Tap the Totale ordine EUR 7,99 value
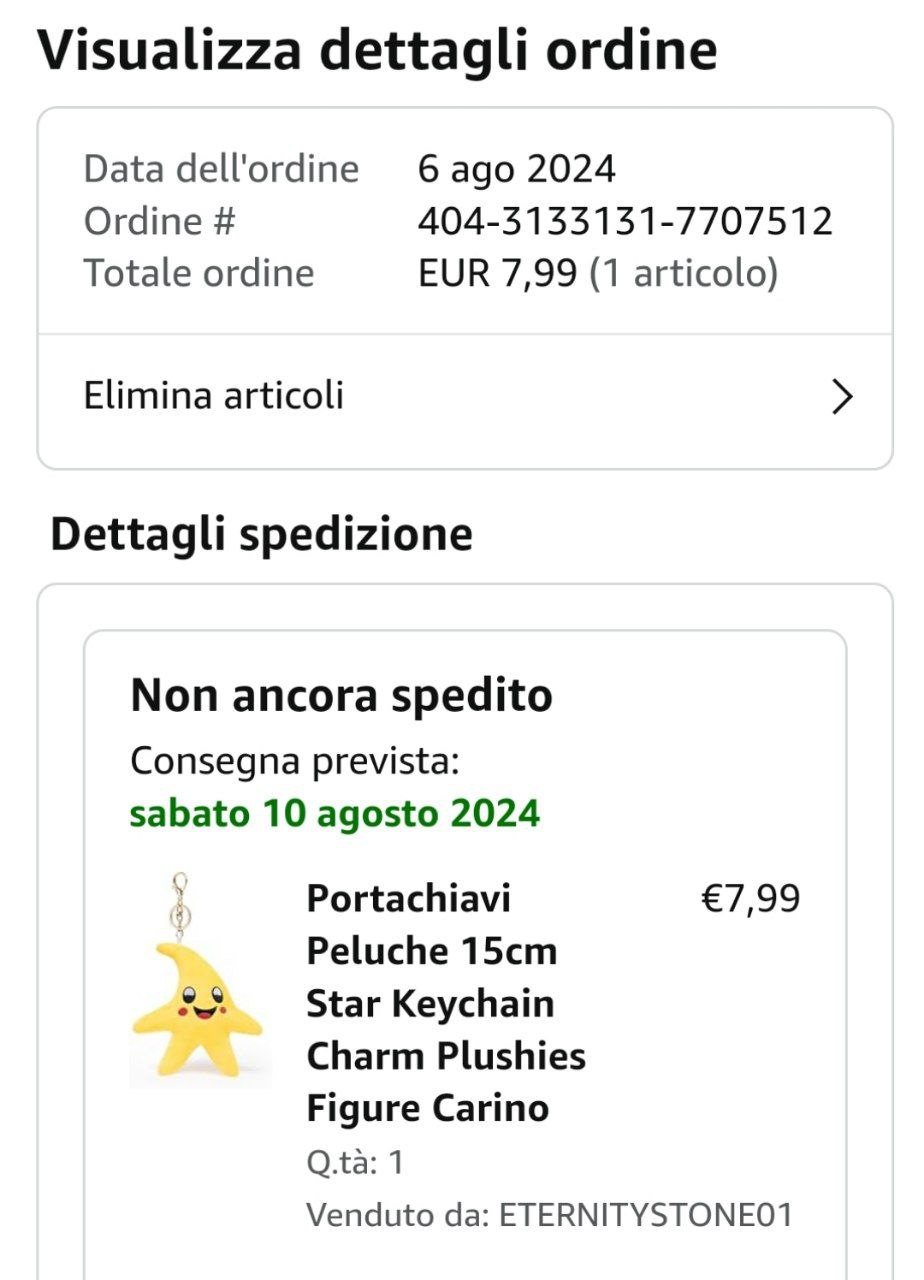924x1280 pixels. coord(597,273)
